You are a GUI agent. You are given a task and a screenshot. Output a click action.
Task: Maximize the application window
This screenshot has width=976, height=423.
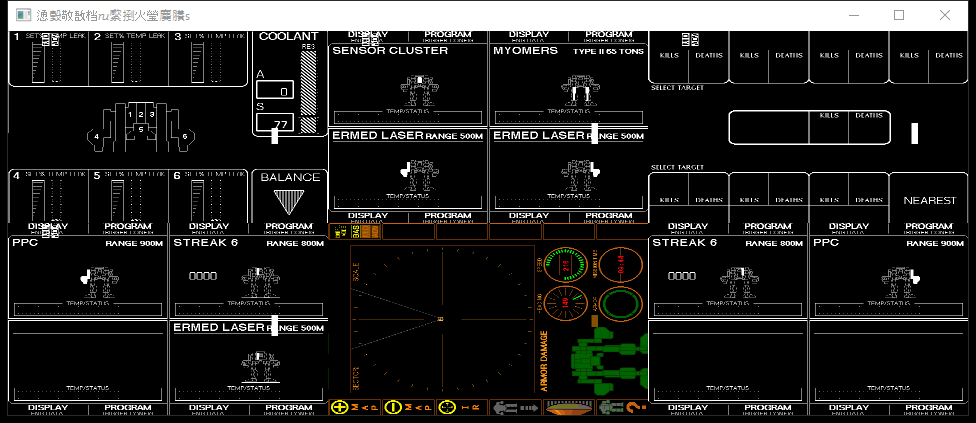pos(899,15)
